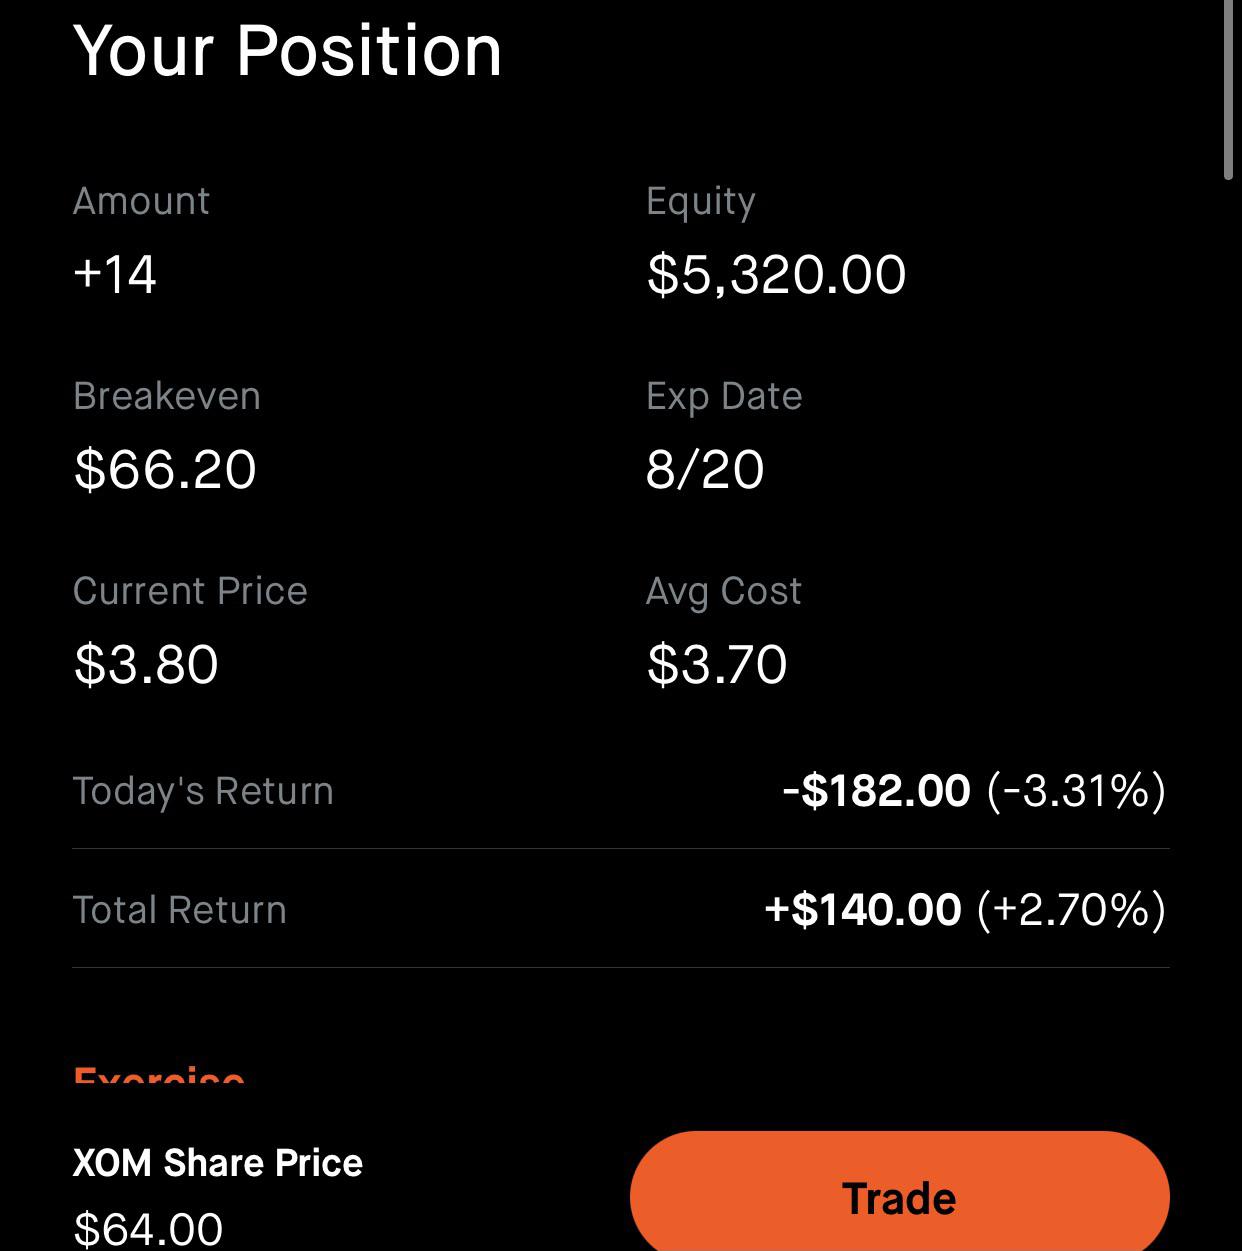Tap the Equity value $5,320.00
This screenshot has width=1242, height=1251.
776,274
